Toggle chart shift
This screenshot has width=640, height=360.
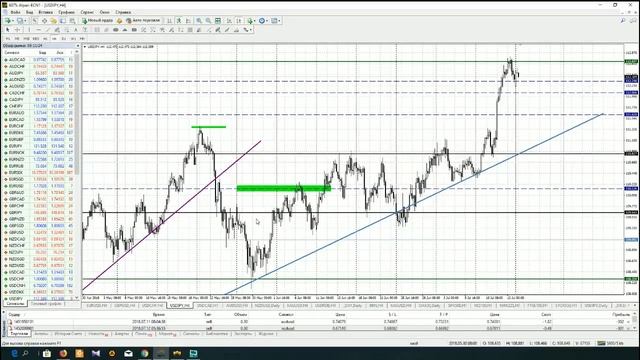[239, 20]
